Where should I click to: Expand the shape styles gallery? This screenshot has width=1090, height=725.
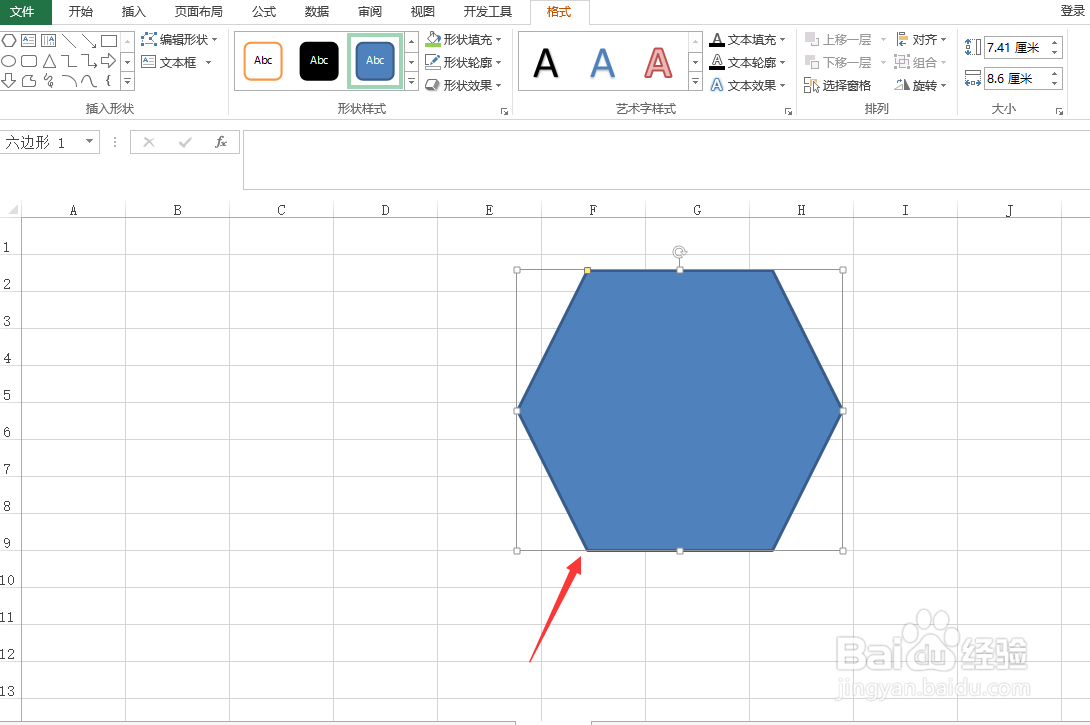coord(412,83)
